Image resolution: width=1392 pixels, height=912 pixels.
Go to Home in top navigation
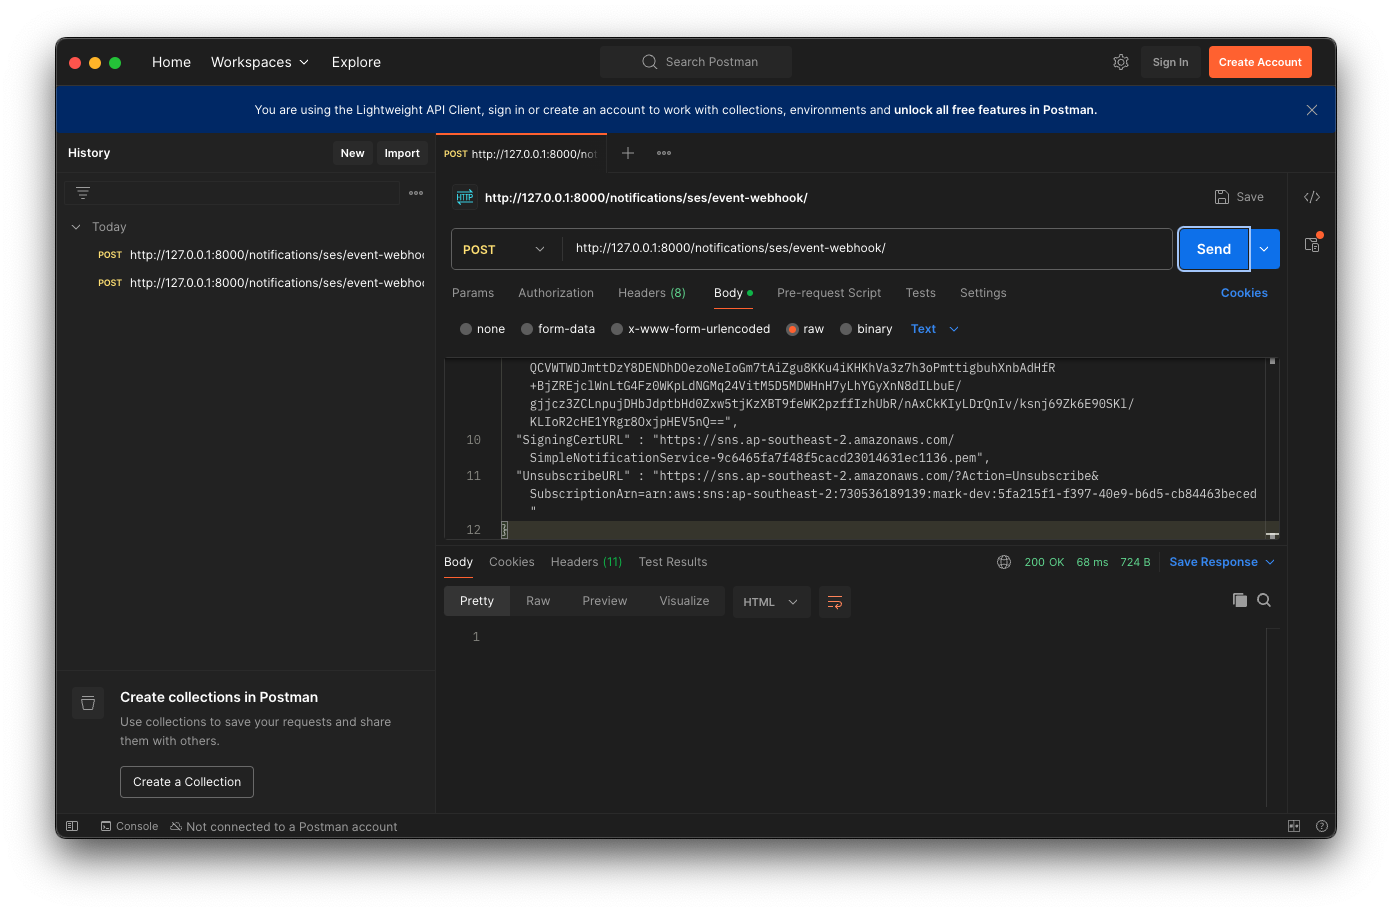(x=171, y=62)
